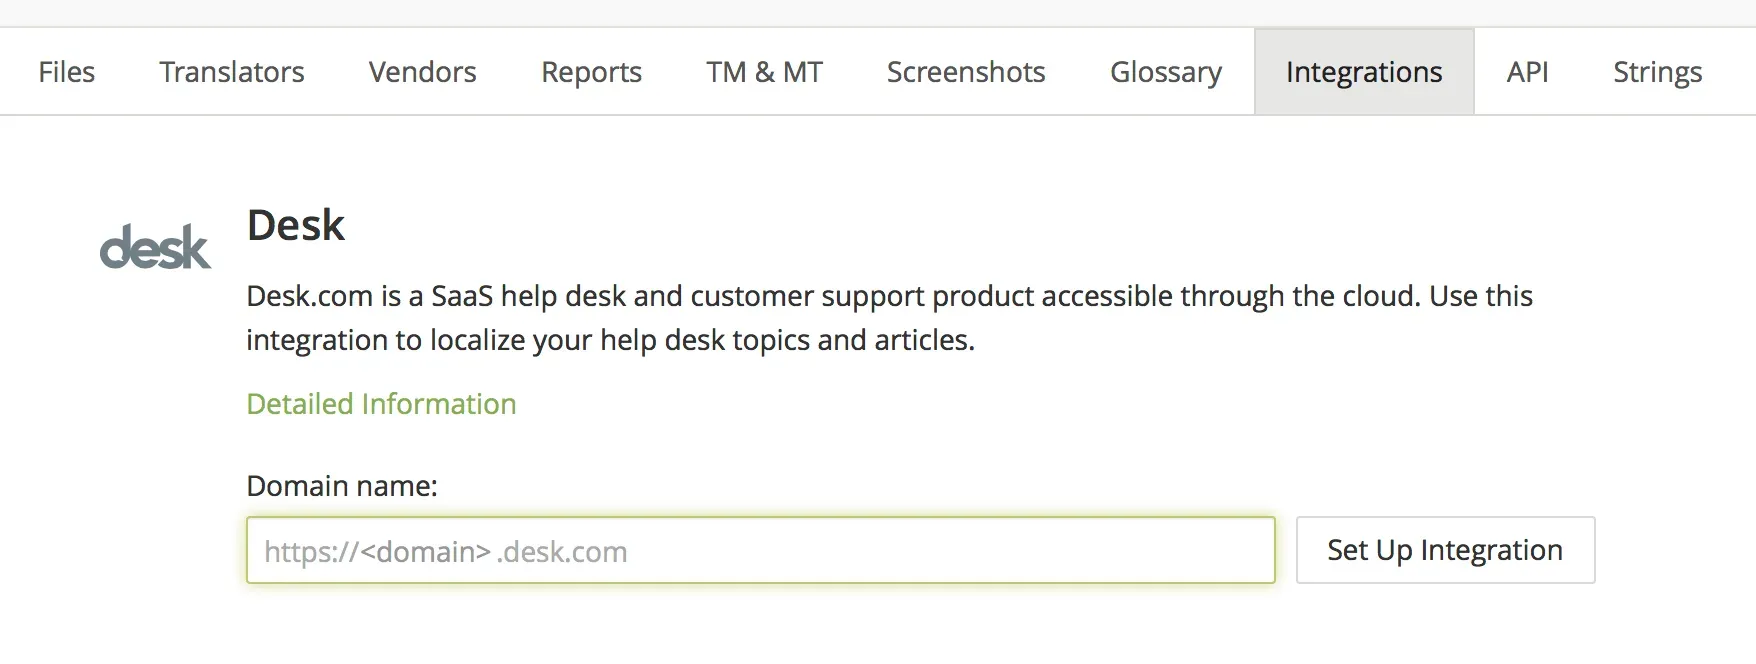Open the Detailed Information link
This screenshot has height=664, width=1756.
pos(381,404)
